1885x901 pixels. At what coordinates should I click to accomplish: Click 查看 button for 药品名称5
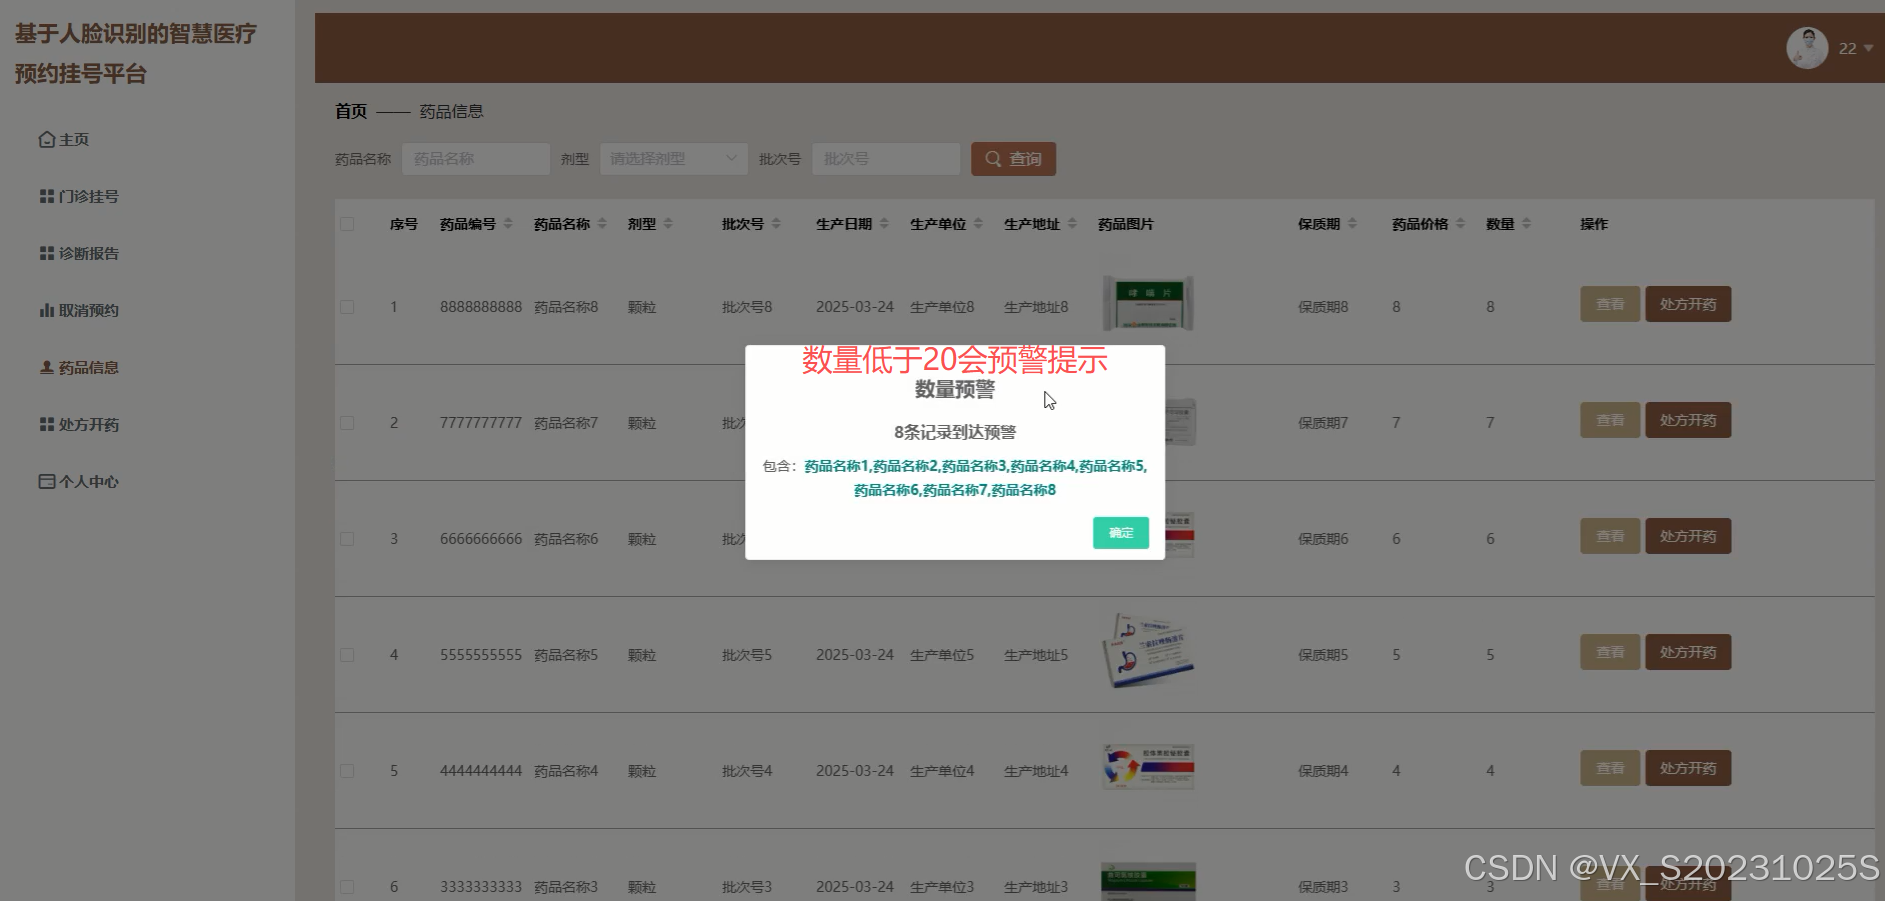click(x=1610, y=652)
